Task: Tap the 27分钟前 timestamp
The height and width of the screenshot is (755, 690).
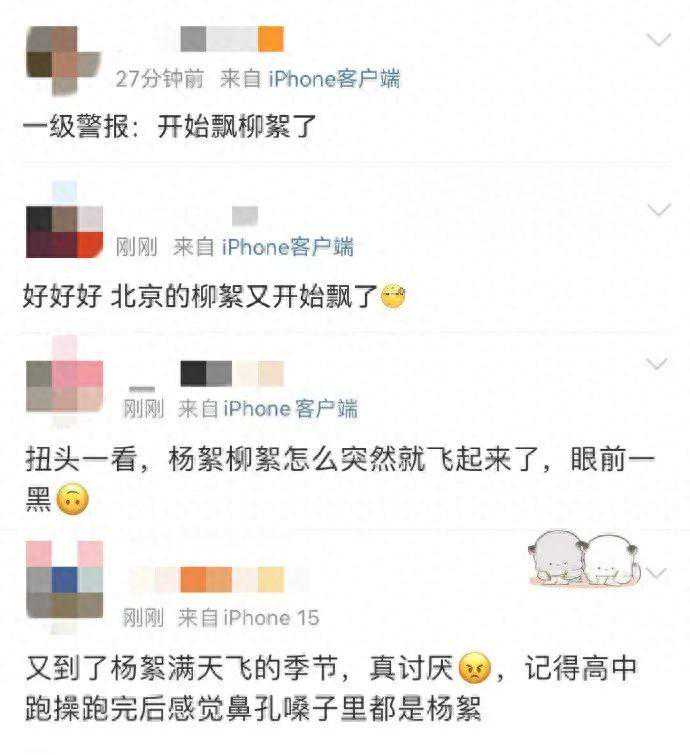Action: click(x=160, y=78)
